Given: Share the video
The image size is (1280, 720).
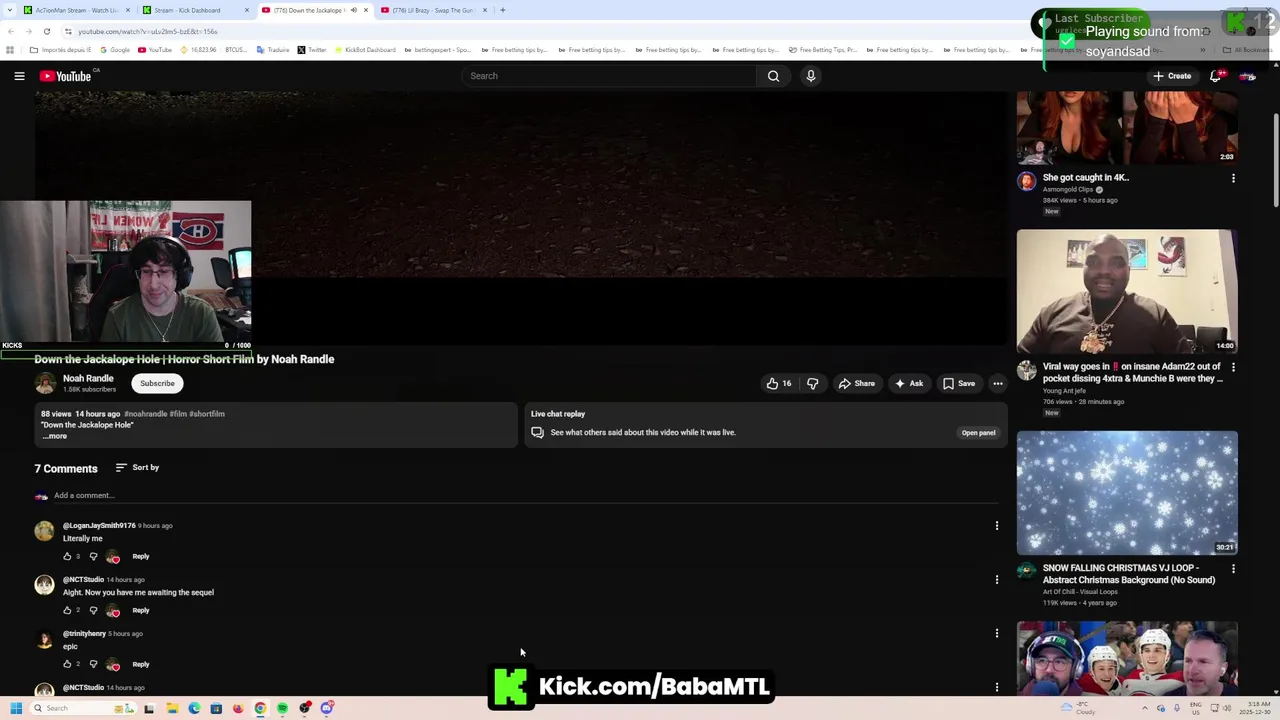Looking at the screenshot, I should pos(857,383).
